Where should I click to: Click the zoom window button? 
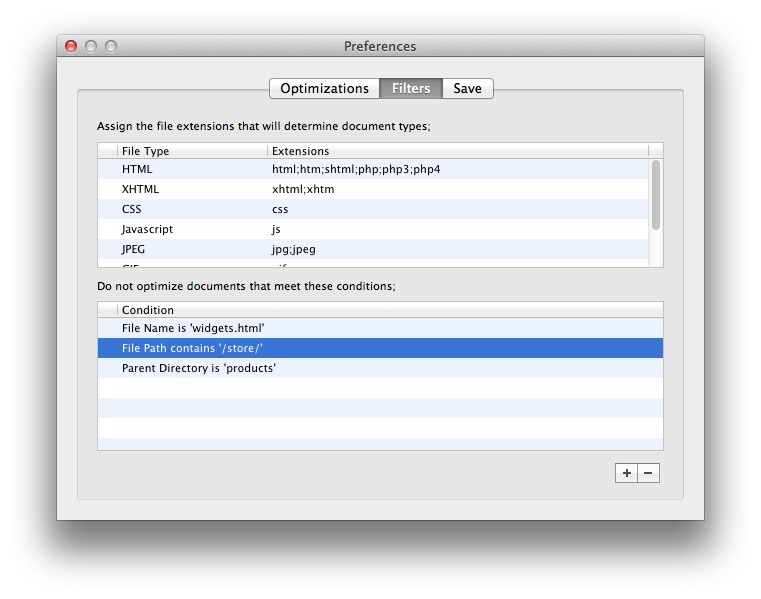coord(111,46)
